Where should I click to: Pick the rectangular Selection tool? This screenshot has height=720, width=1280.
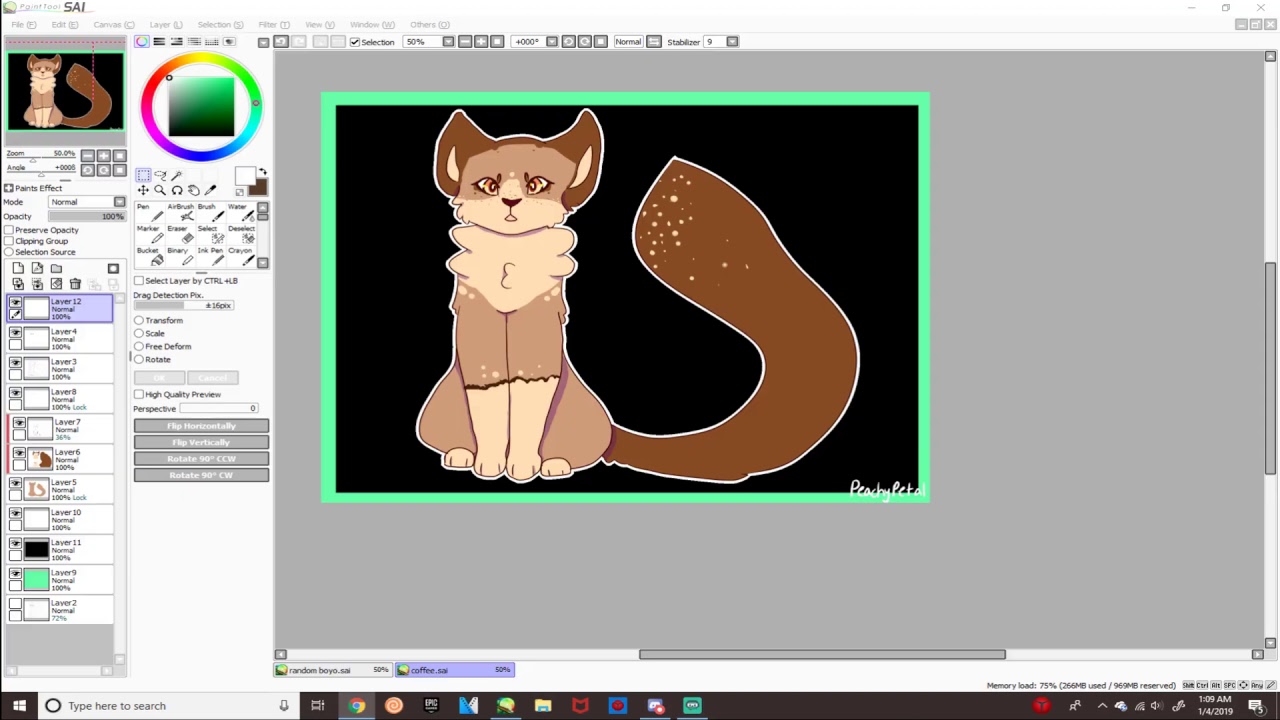click(x=143, y=175)
